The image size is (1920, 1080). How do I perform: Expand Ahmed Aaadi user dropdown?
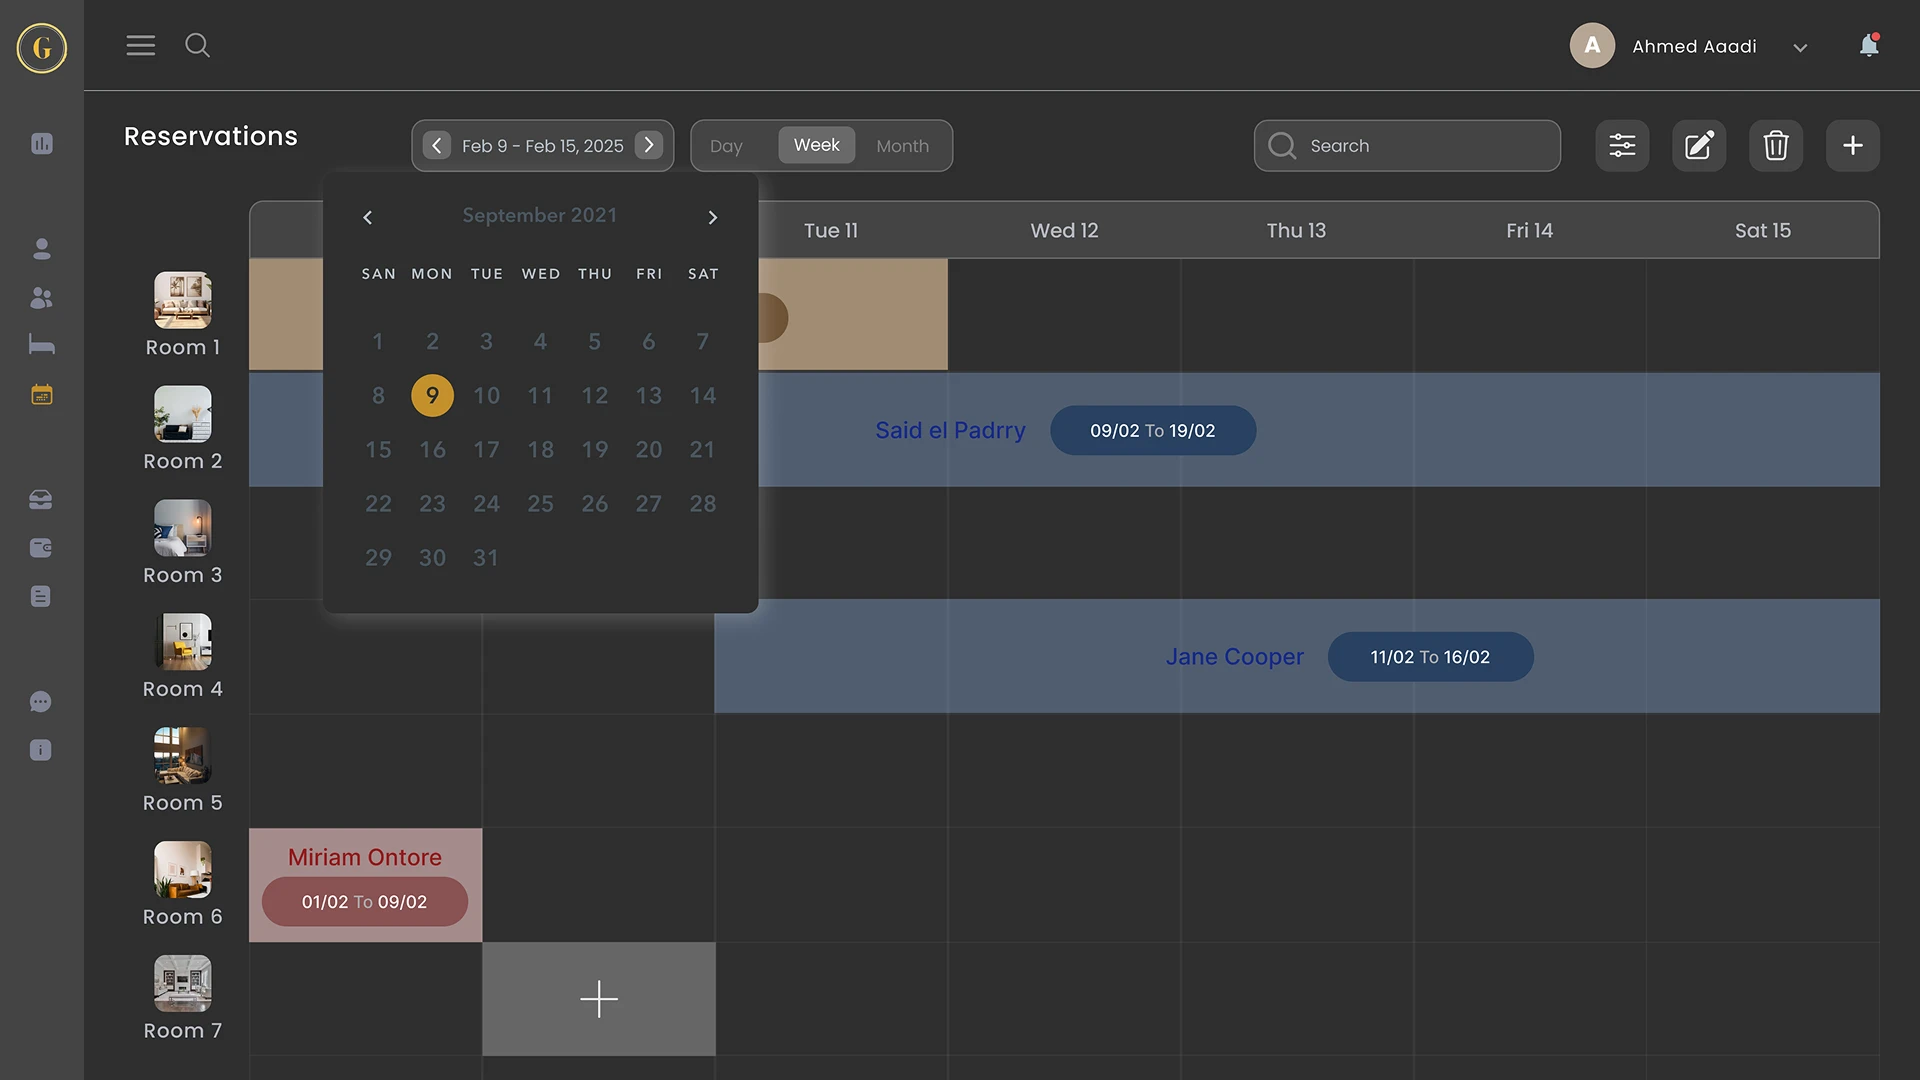1800,47
